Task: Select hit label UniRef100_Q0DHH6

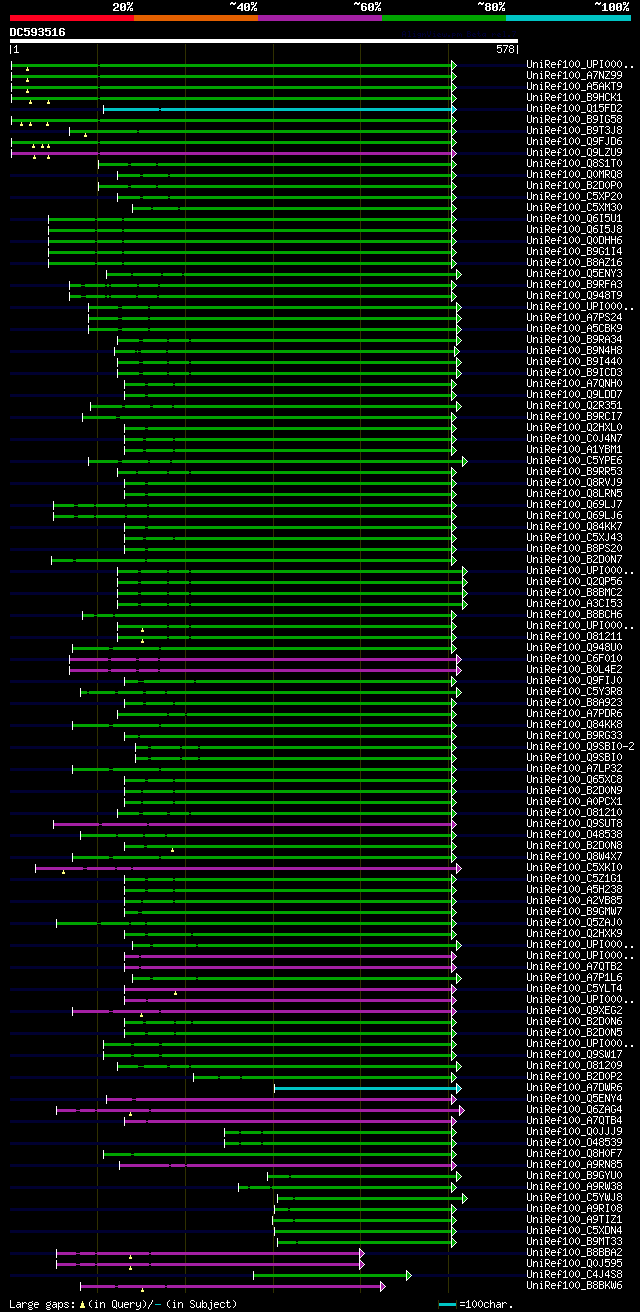Action: click(x=574, y=241)
